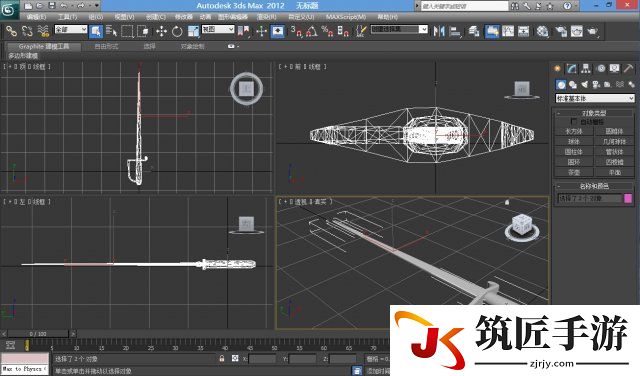Toggle Angle Snap
The width and height of the screenshot is (640, 376).
[x=312, y=31]
